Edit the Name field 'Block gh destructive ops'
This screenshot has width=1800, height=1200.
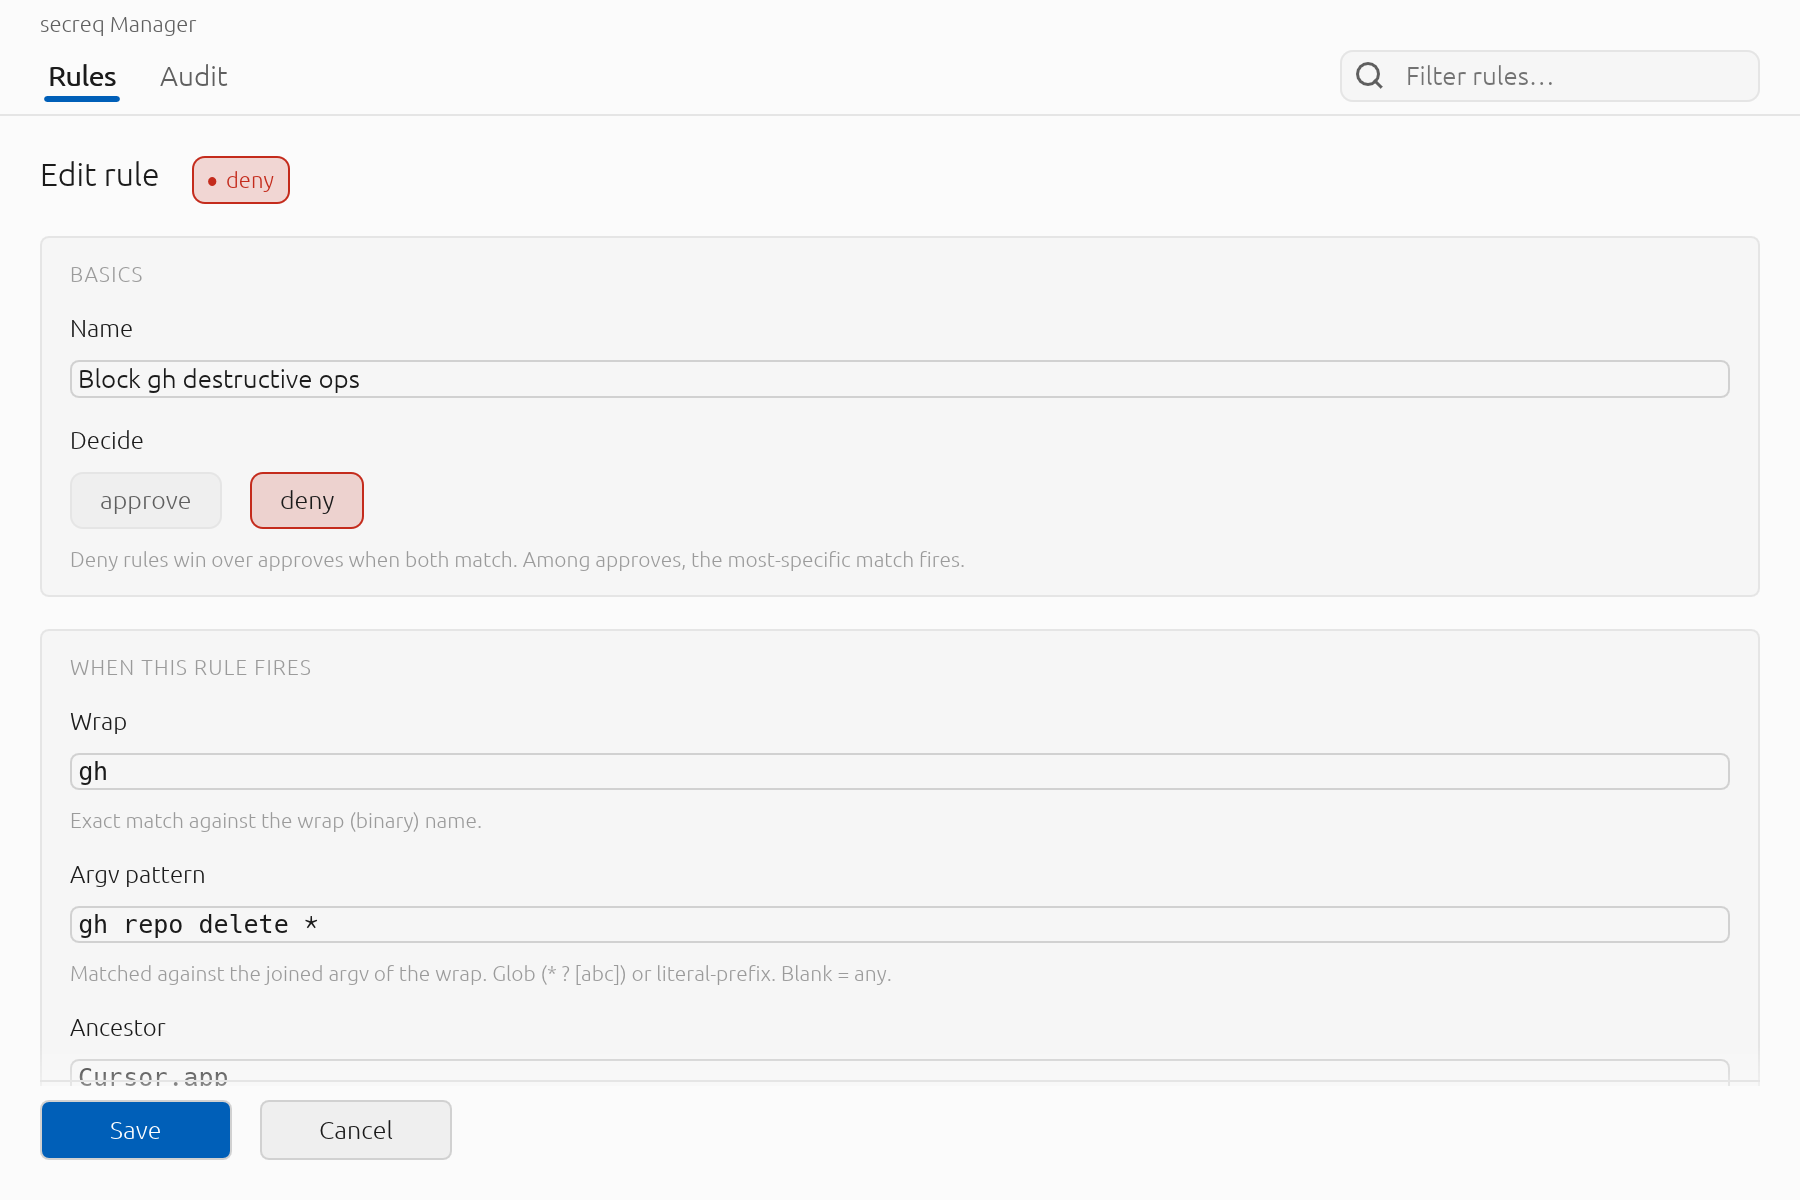pyautogui.click(x=899, y=379)
